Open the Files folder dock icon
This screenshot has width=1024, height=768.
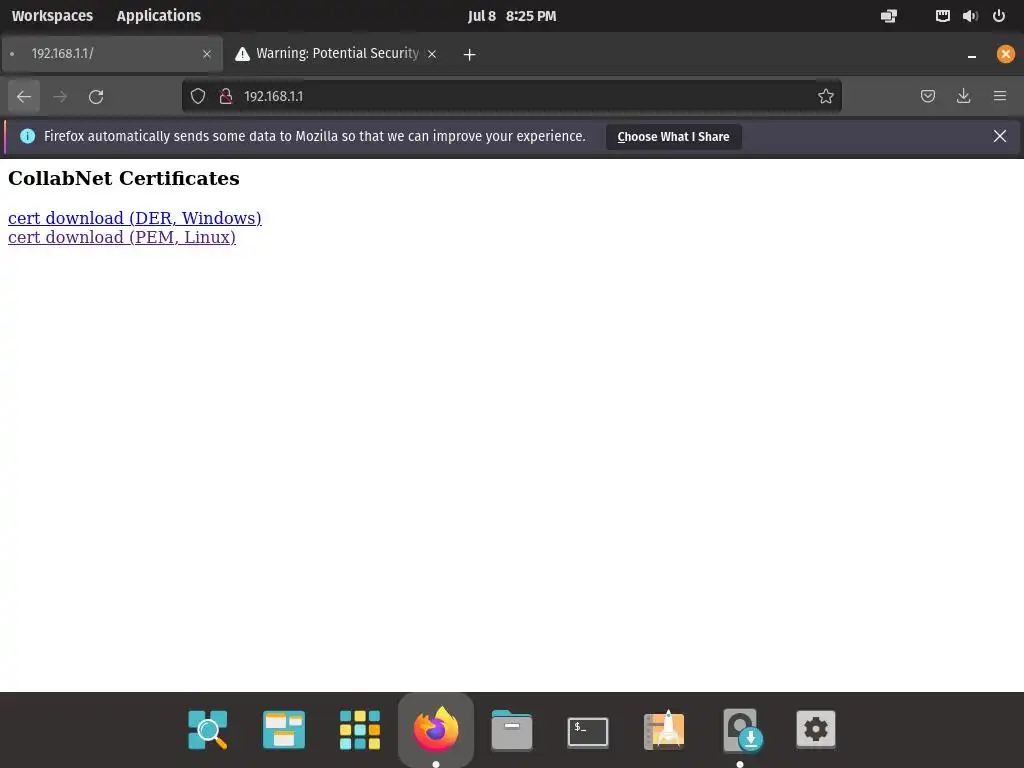tap(512, 729)
